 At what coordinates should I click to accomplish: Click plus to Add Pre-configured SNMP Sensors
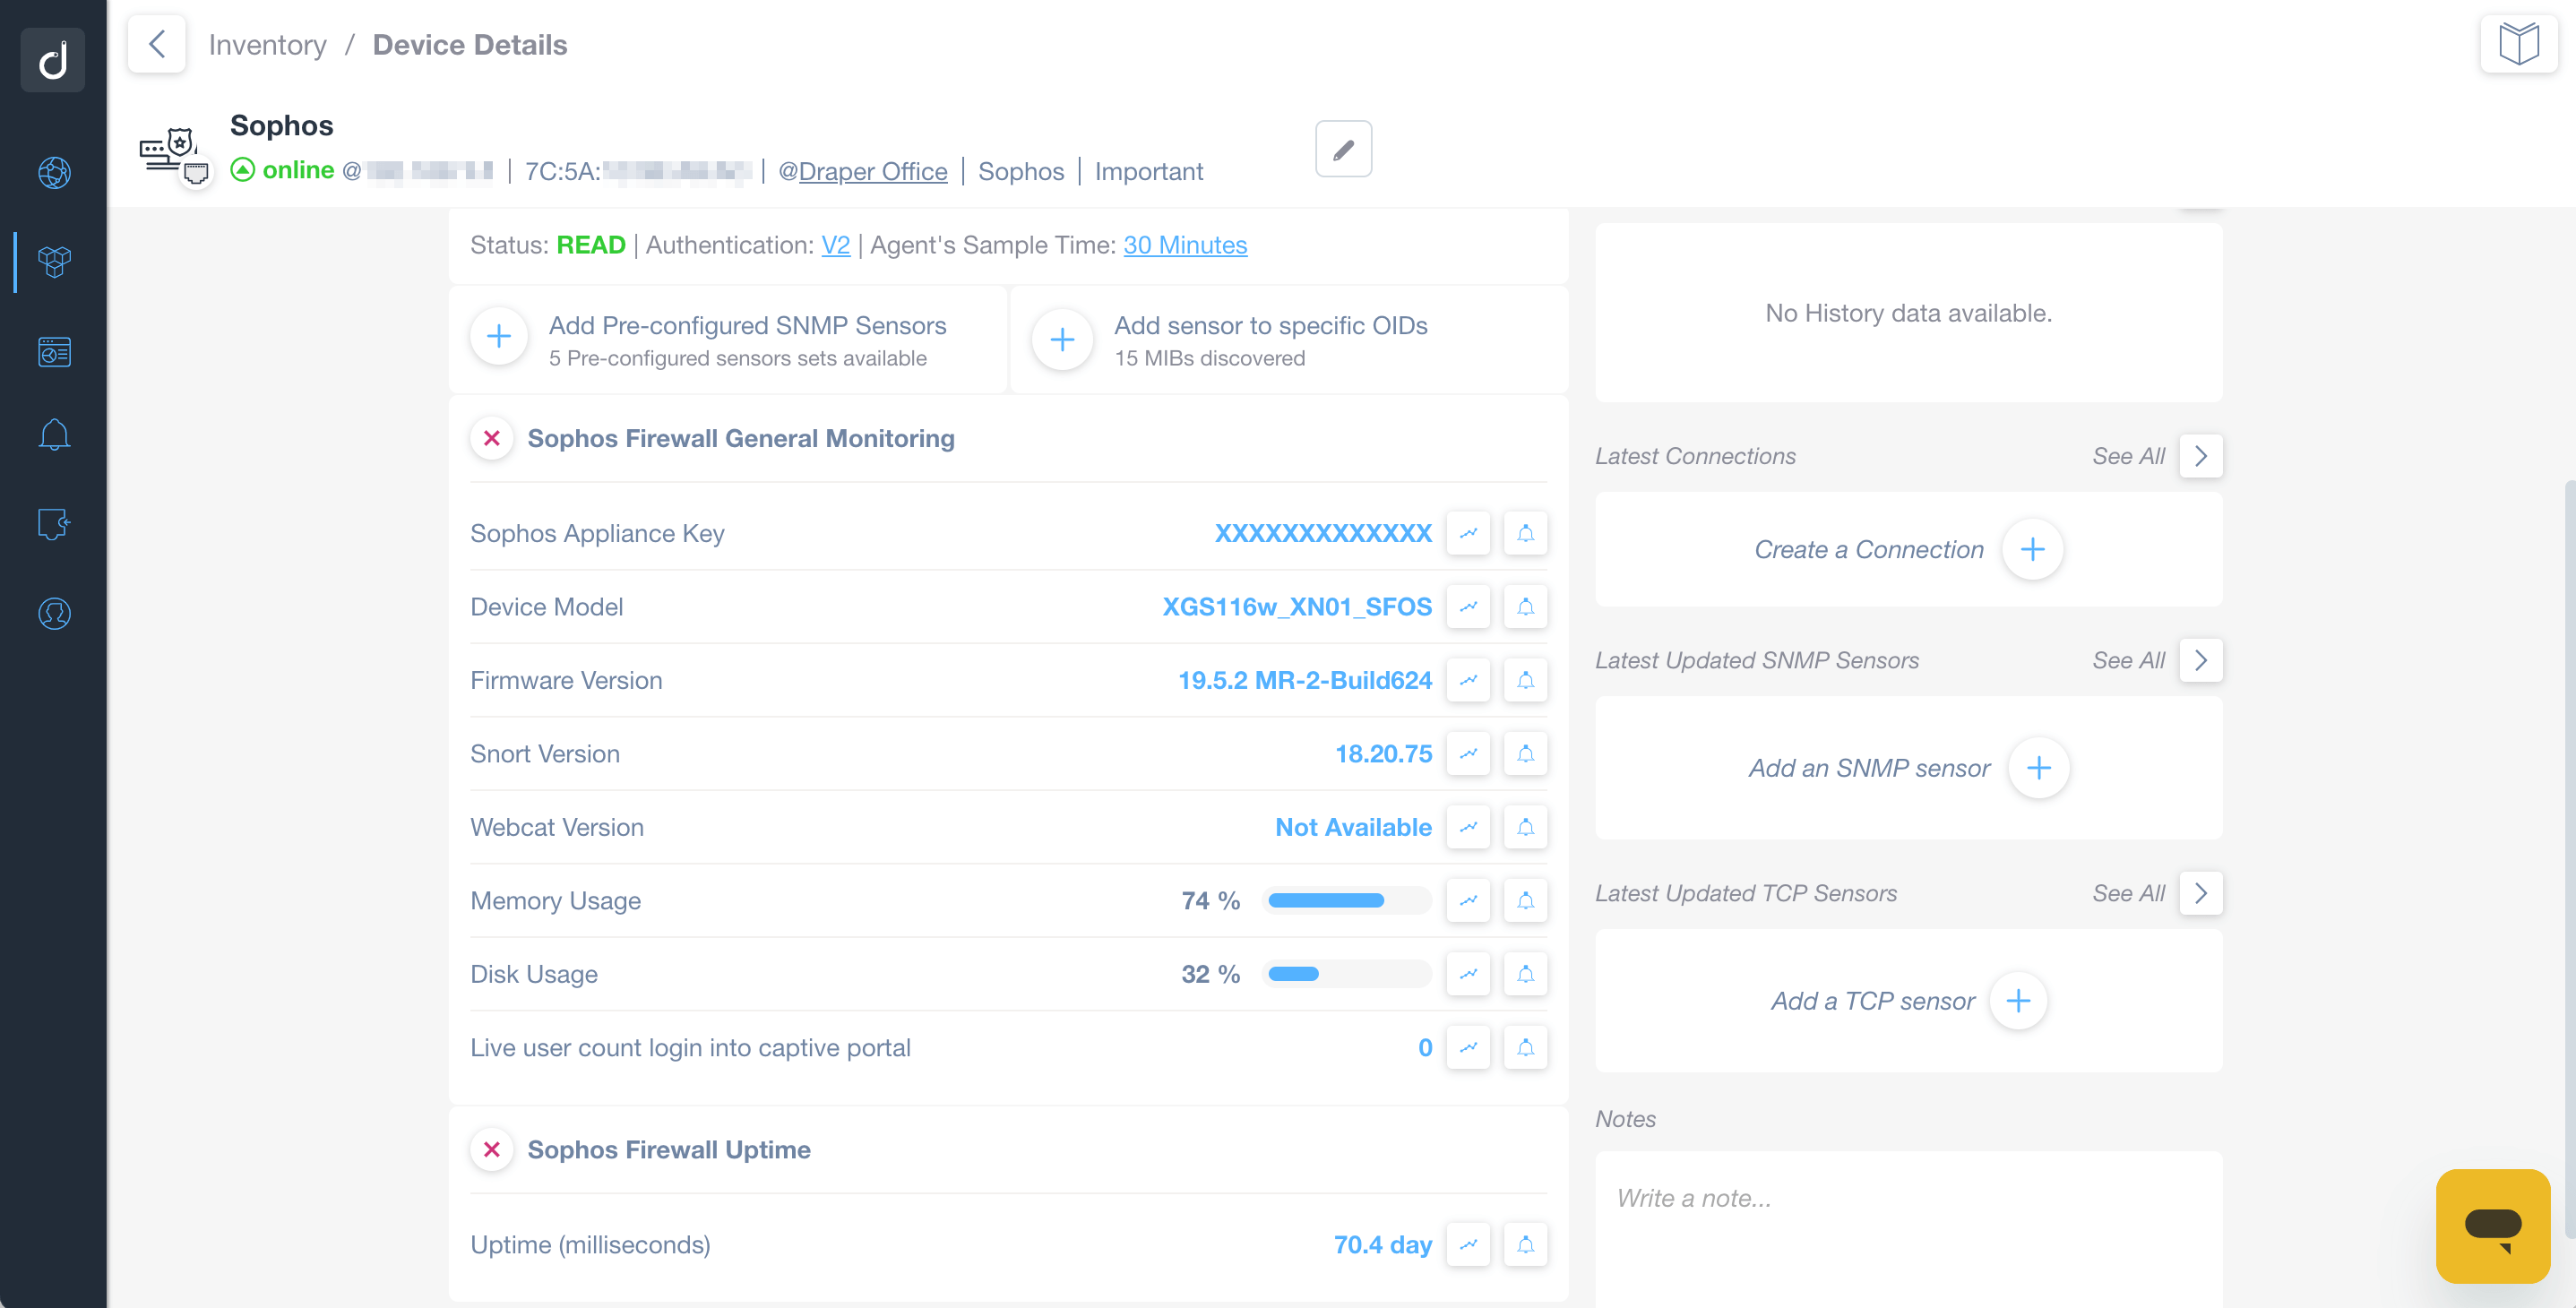(499, 337)
